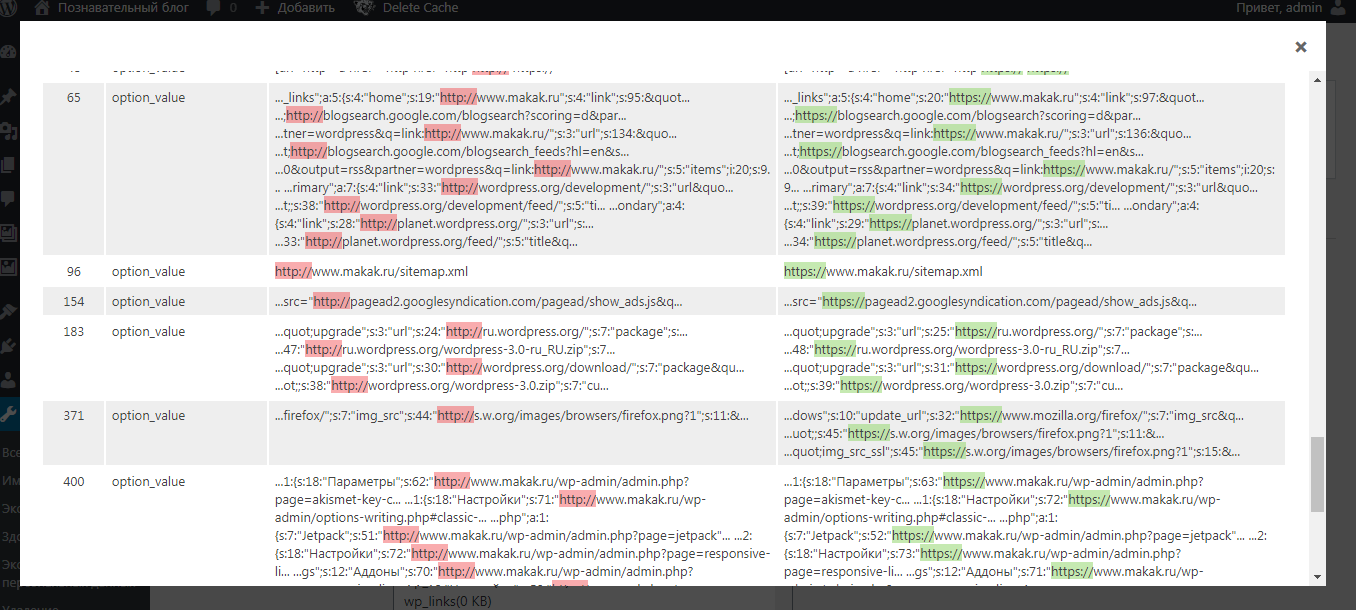This screenshot has width=1356, height=610.
Task: Click the Delete Cache plugin icon
Action: (365, 8)
